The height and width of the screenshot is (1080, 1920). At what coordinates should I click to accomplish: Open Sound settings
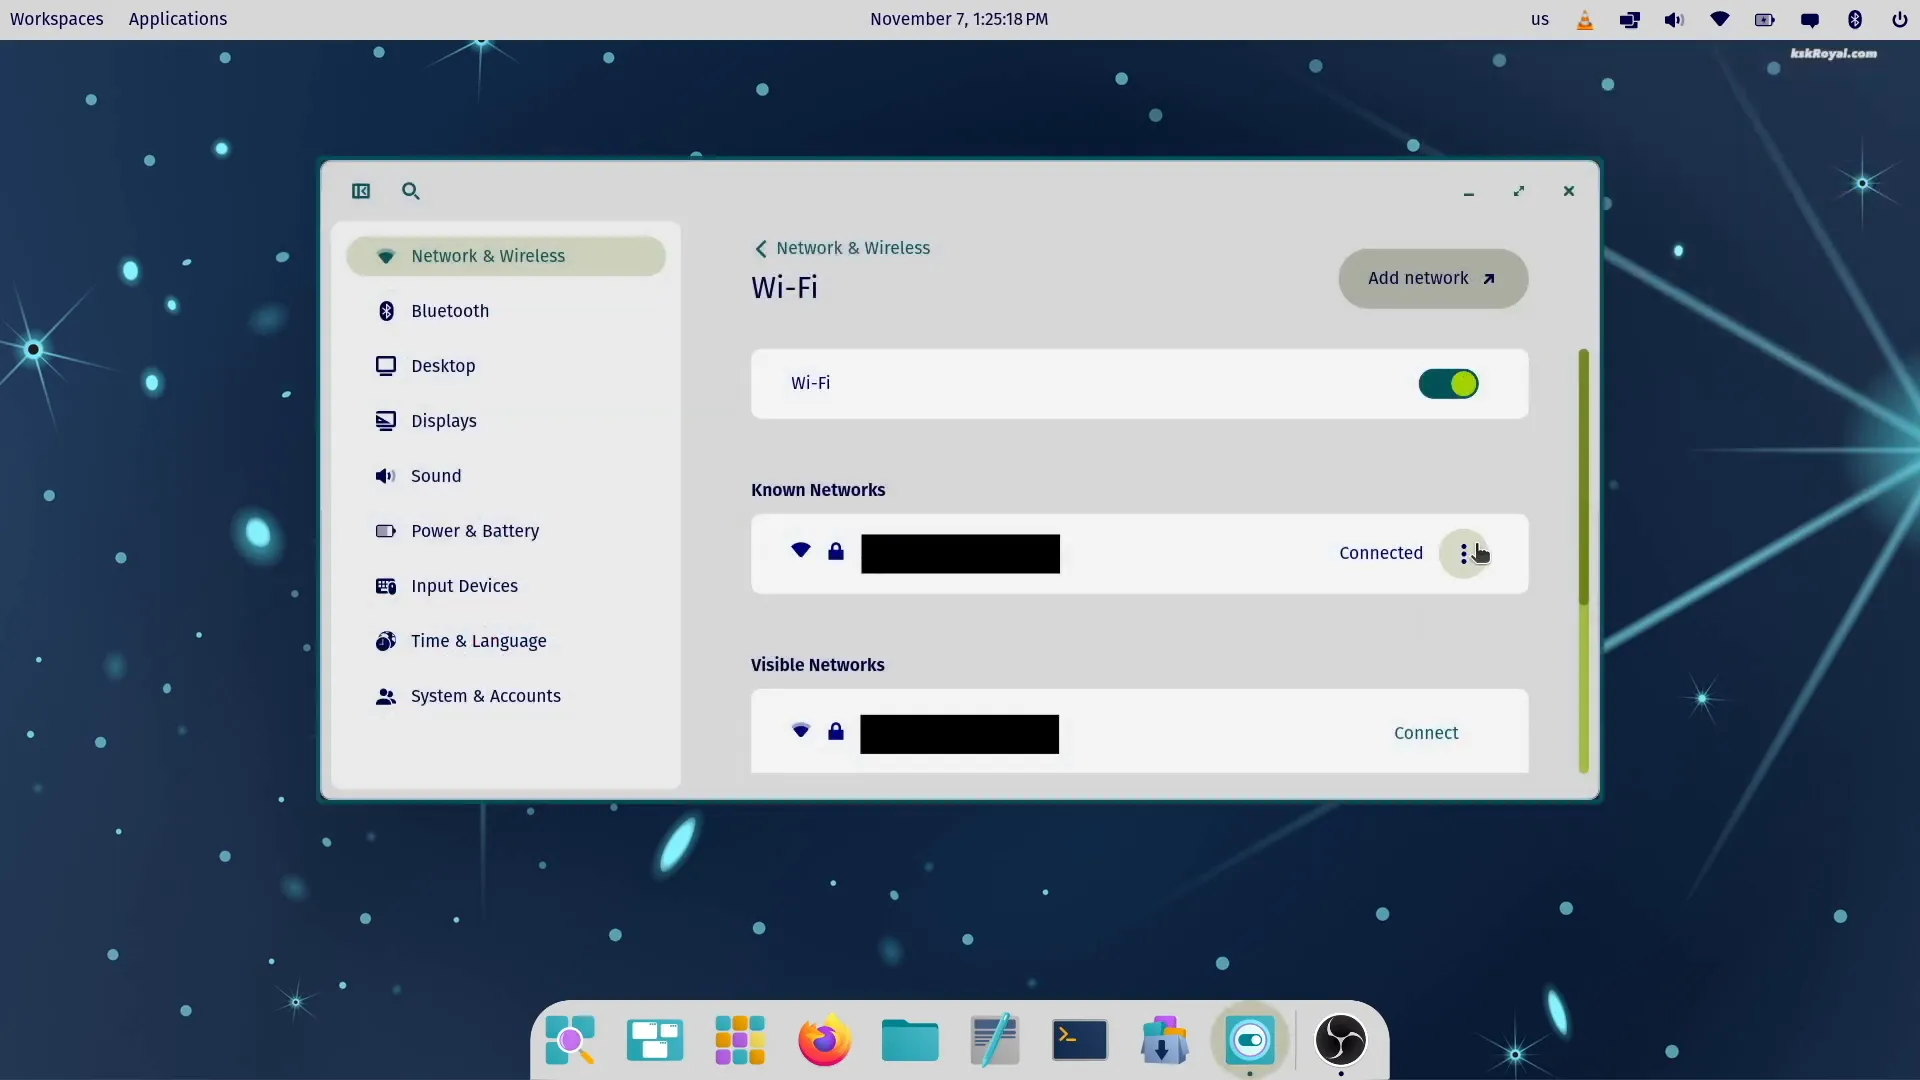point(506,476)
